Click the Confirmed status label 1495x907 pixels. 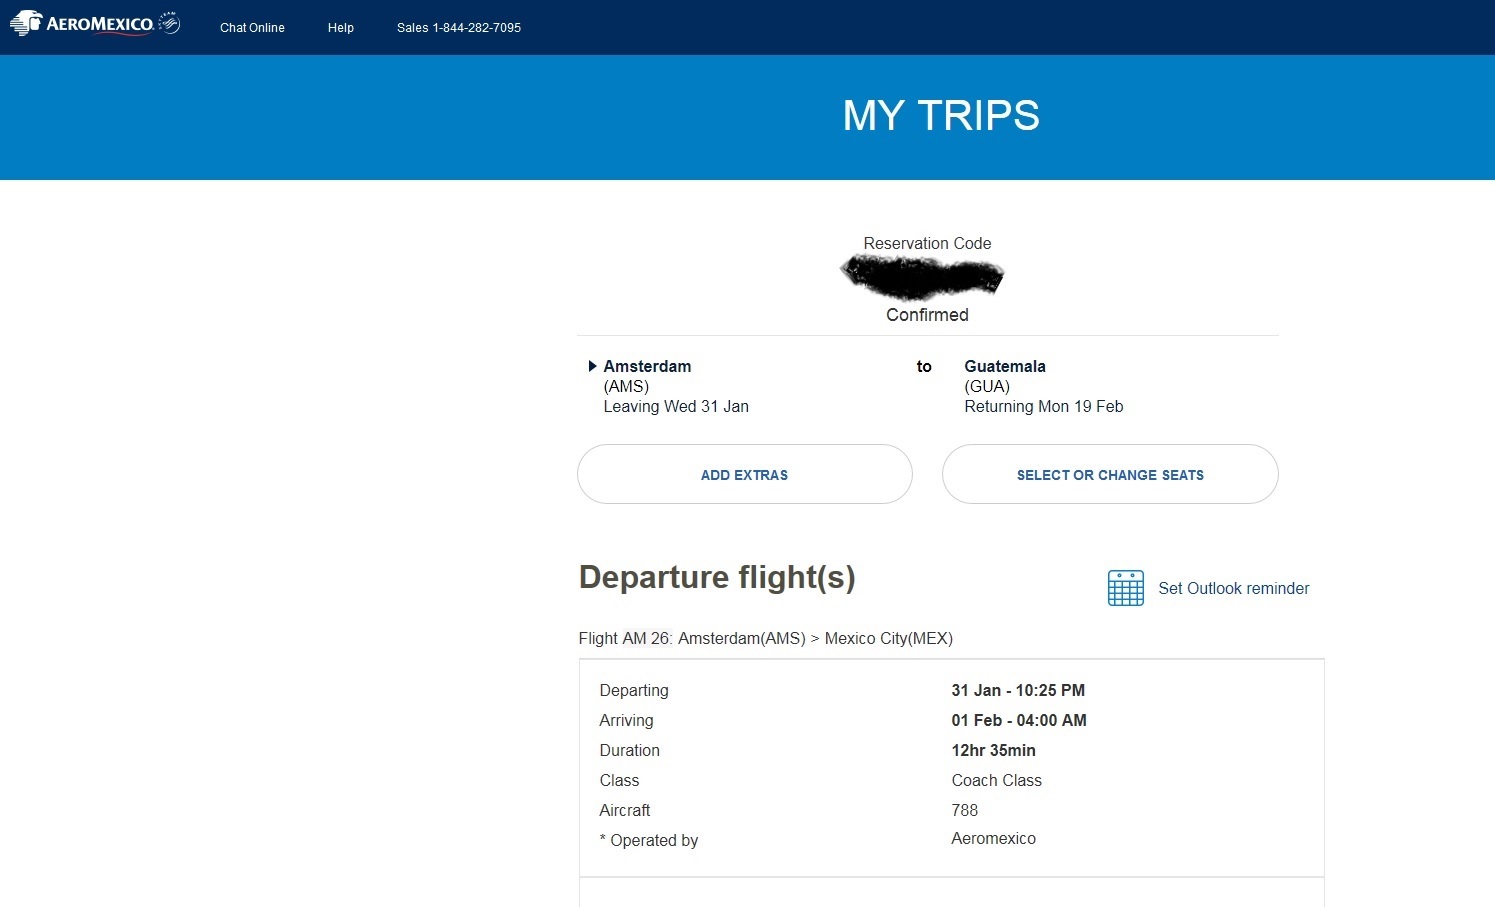(x=927, y=315)
